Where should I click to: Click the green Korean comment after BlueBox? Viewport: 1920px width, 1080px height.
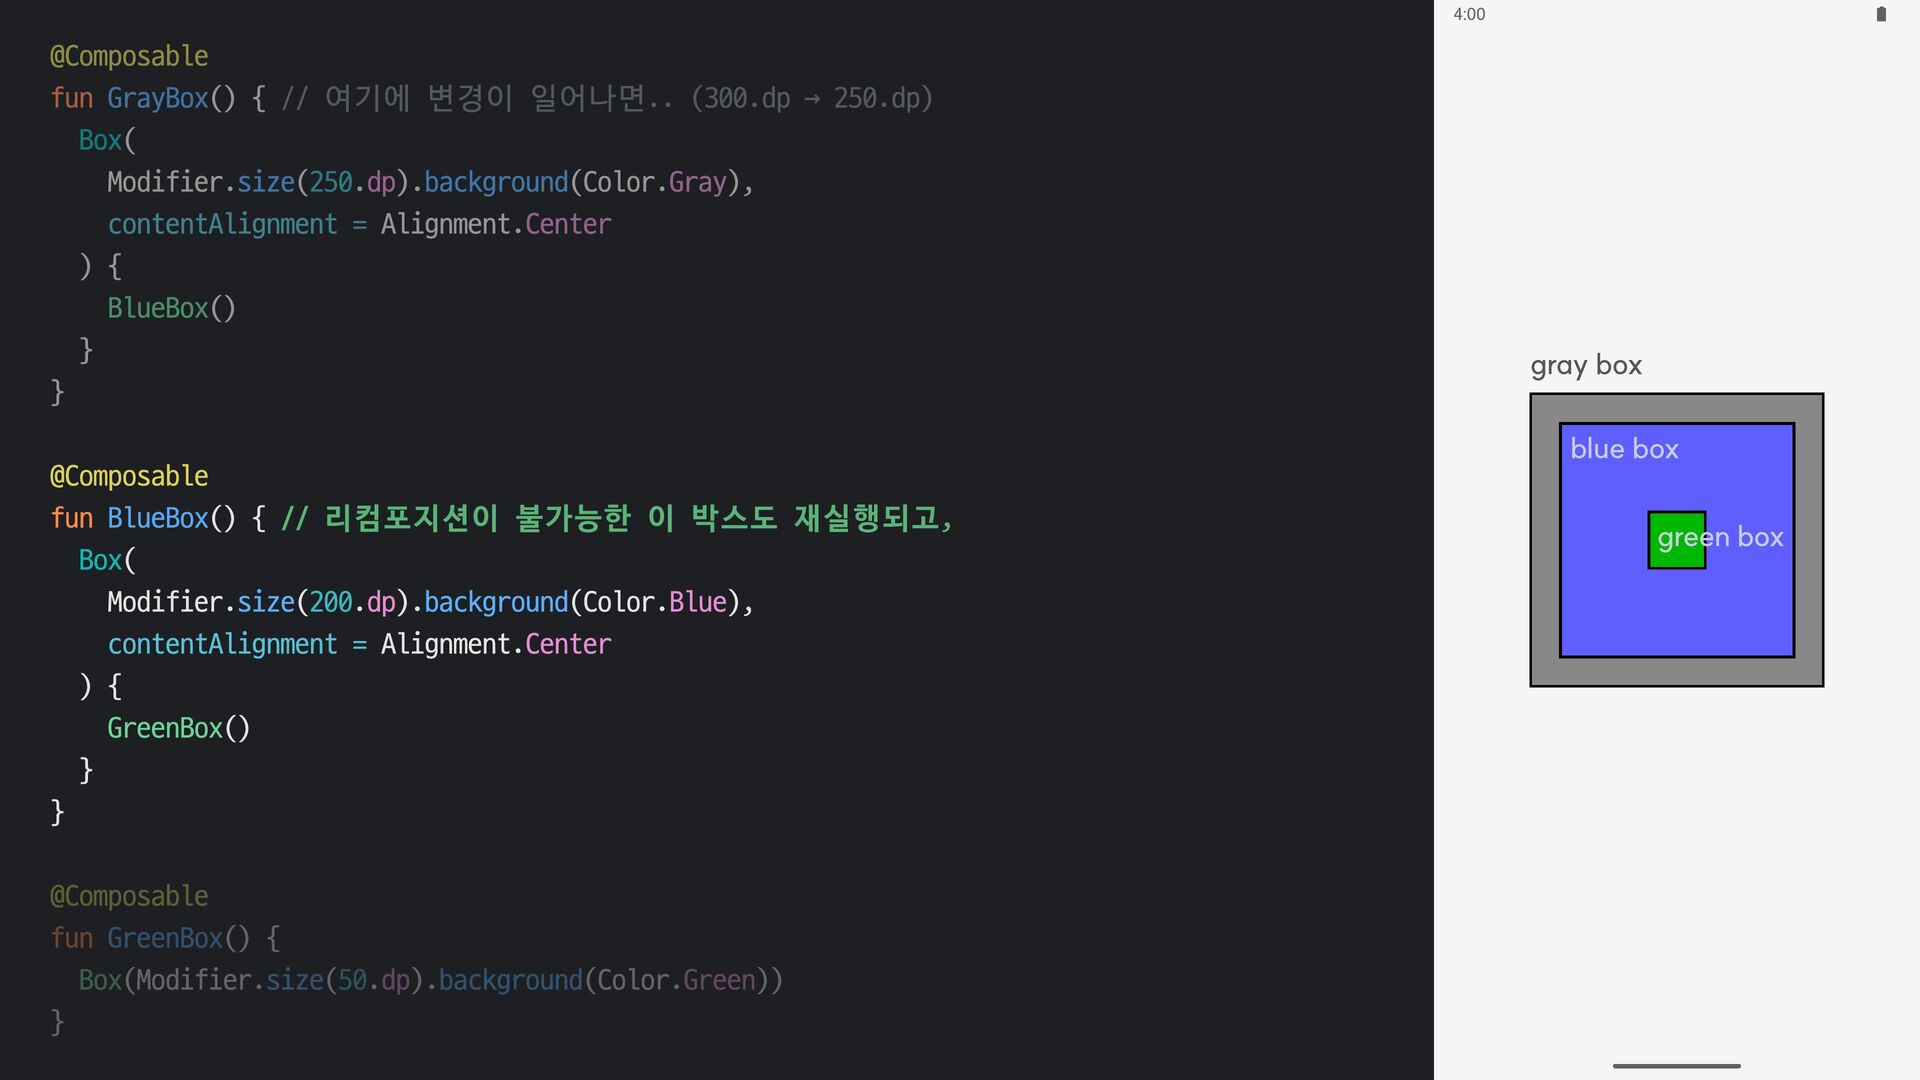[x=616, y=518]
